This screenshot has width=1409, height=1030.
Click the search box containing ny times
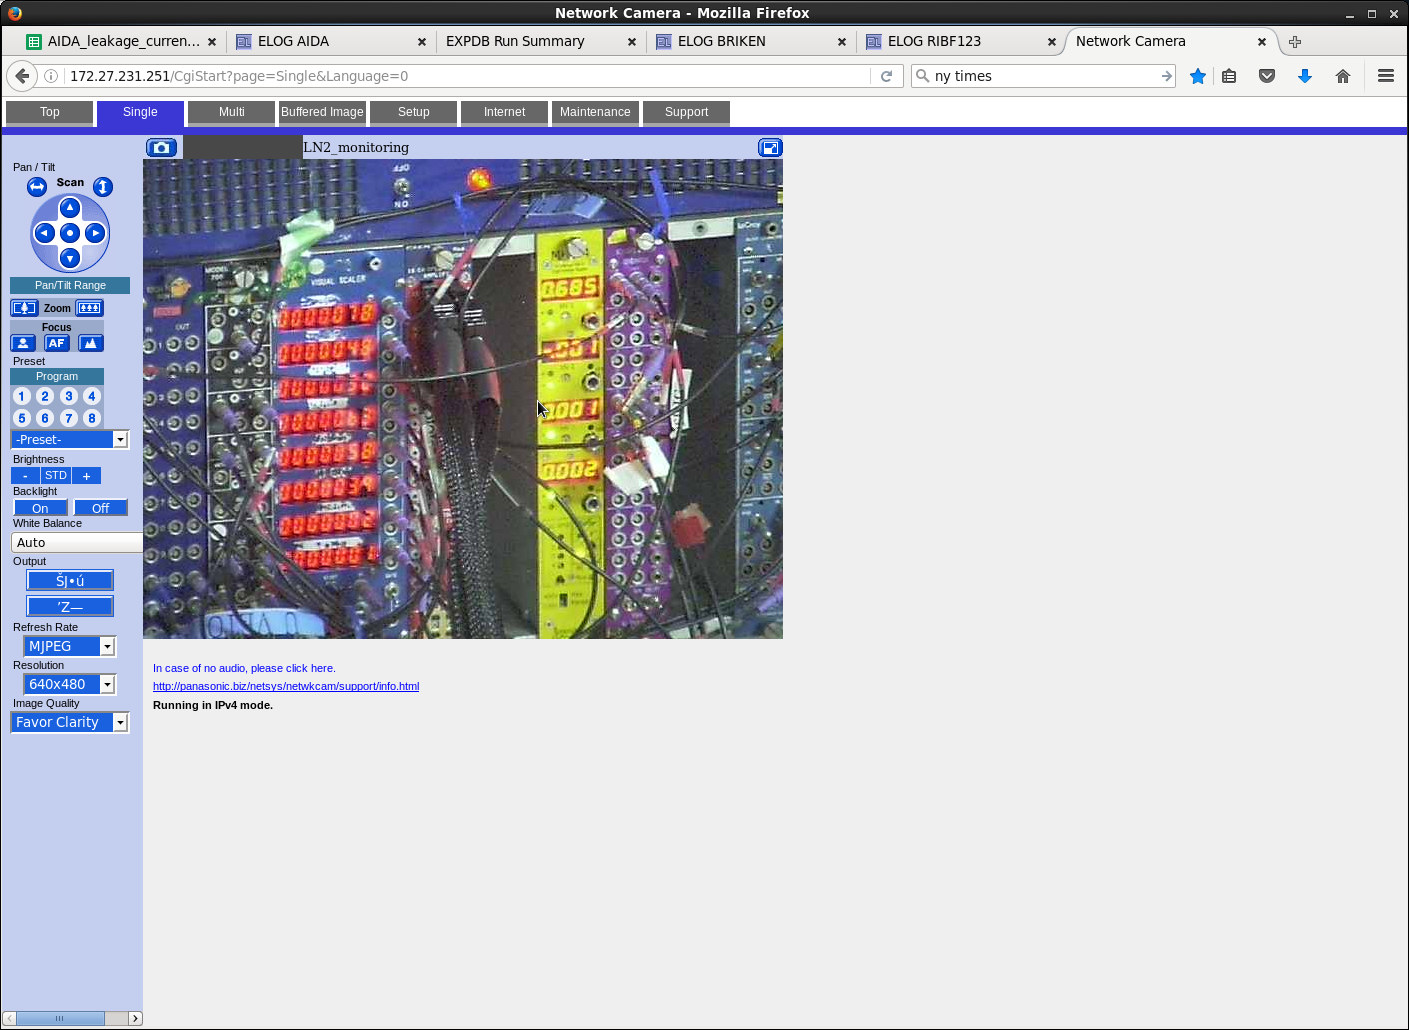click(x=1045, y=76)
